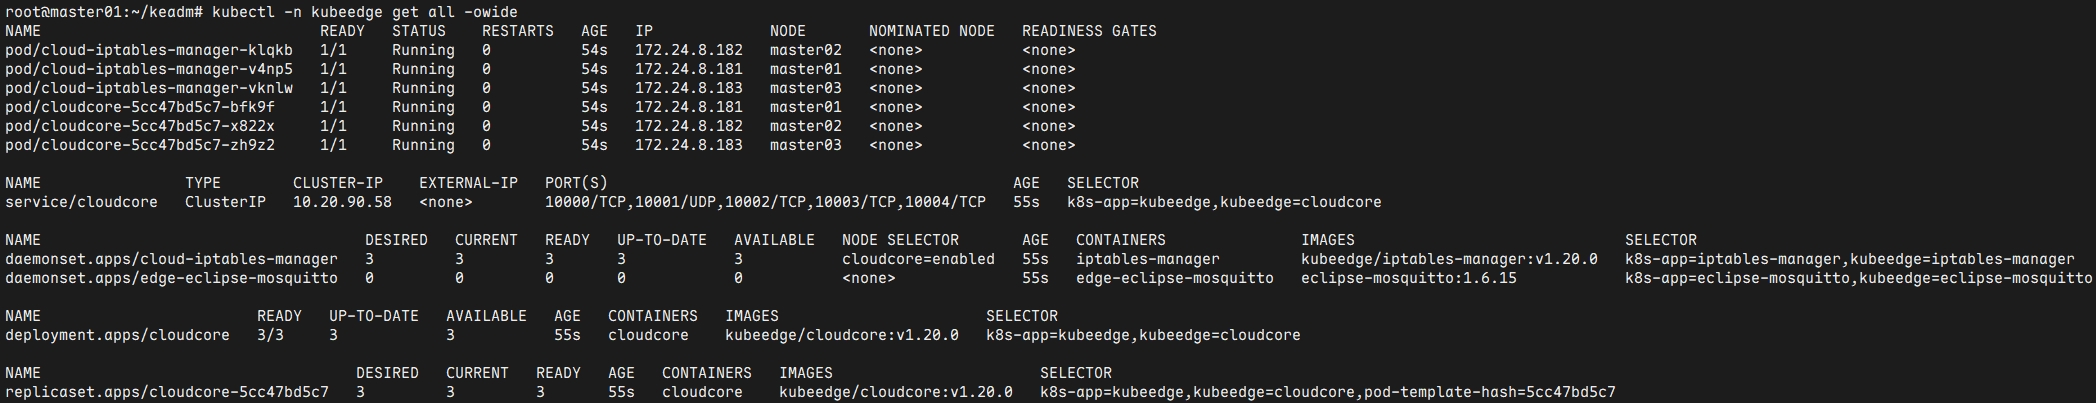Image resolution: width=2096 pixels, height=403 pixels.
Task: Click image kubeedge/iptables-manager:v1.20.0
Action: (x=1449, y=259)
